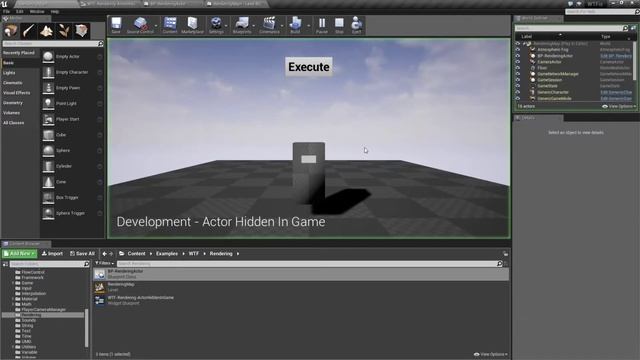This screenshot has height=360, width=640.
Task: Expand the Game folder in tree
Action: tap(13, 283)
